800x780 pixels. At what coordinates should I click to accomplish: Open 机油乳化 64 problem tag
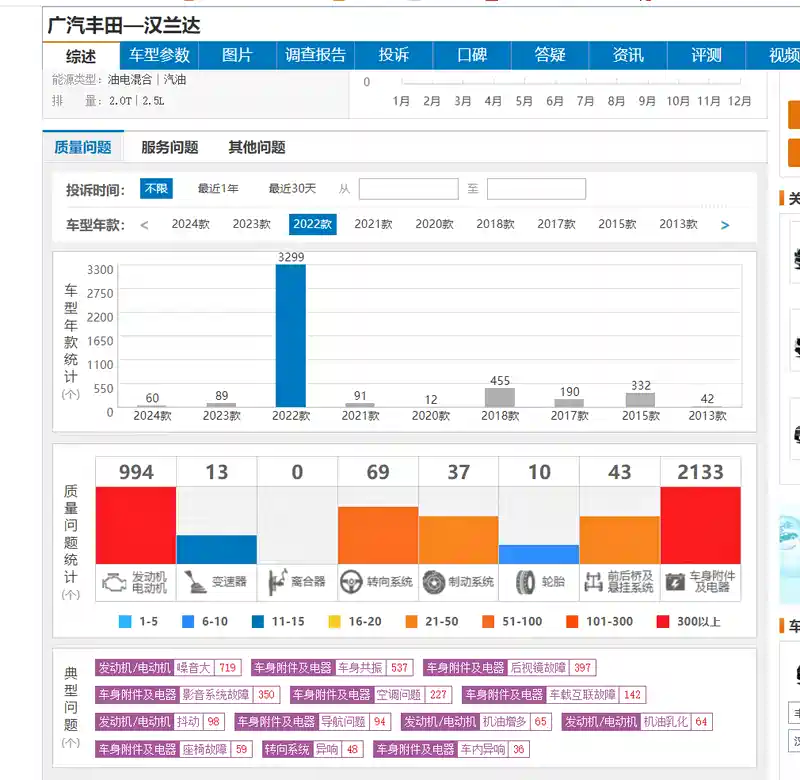[x=637, y=722]
